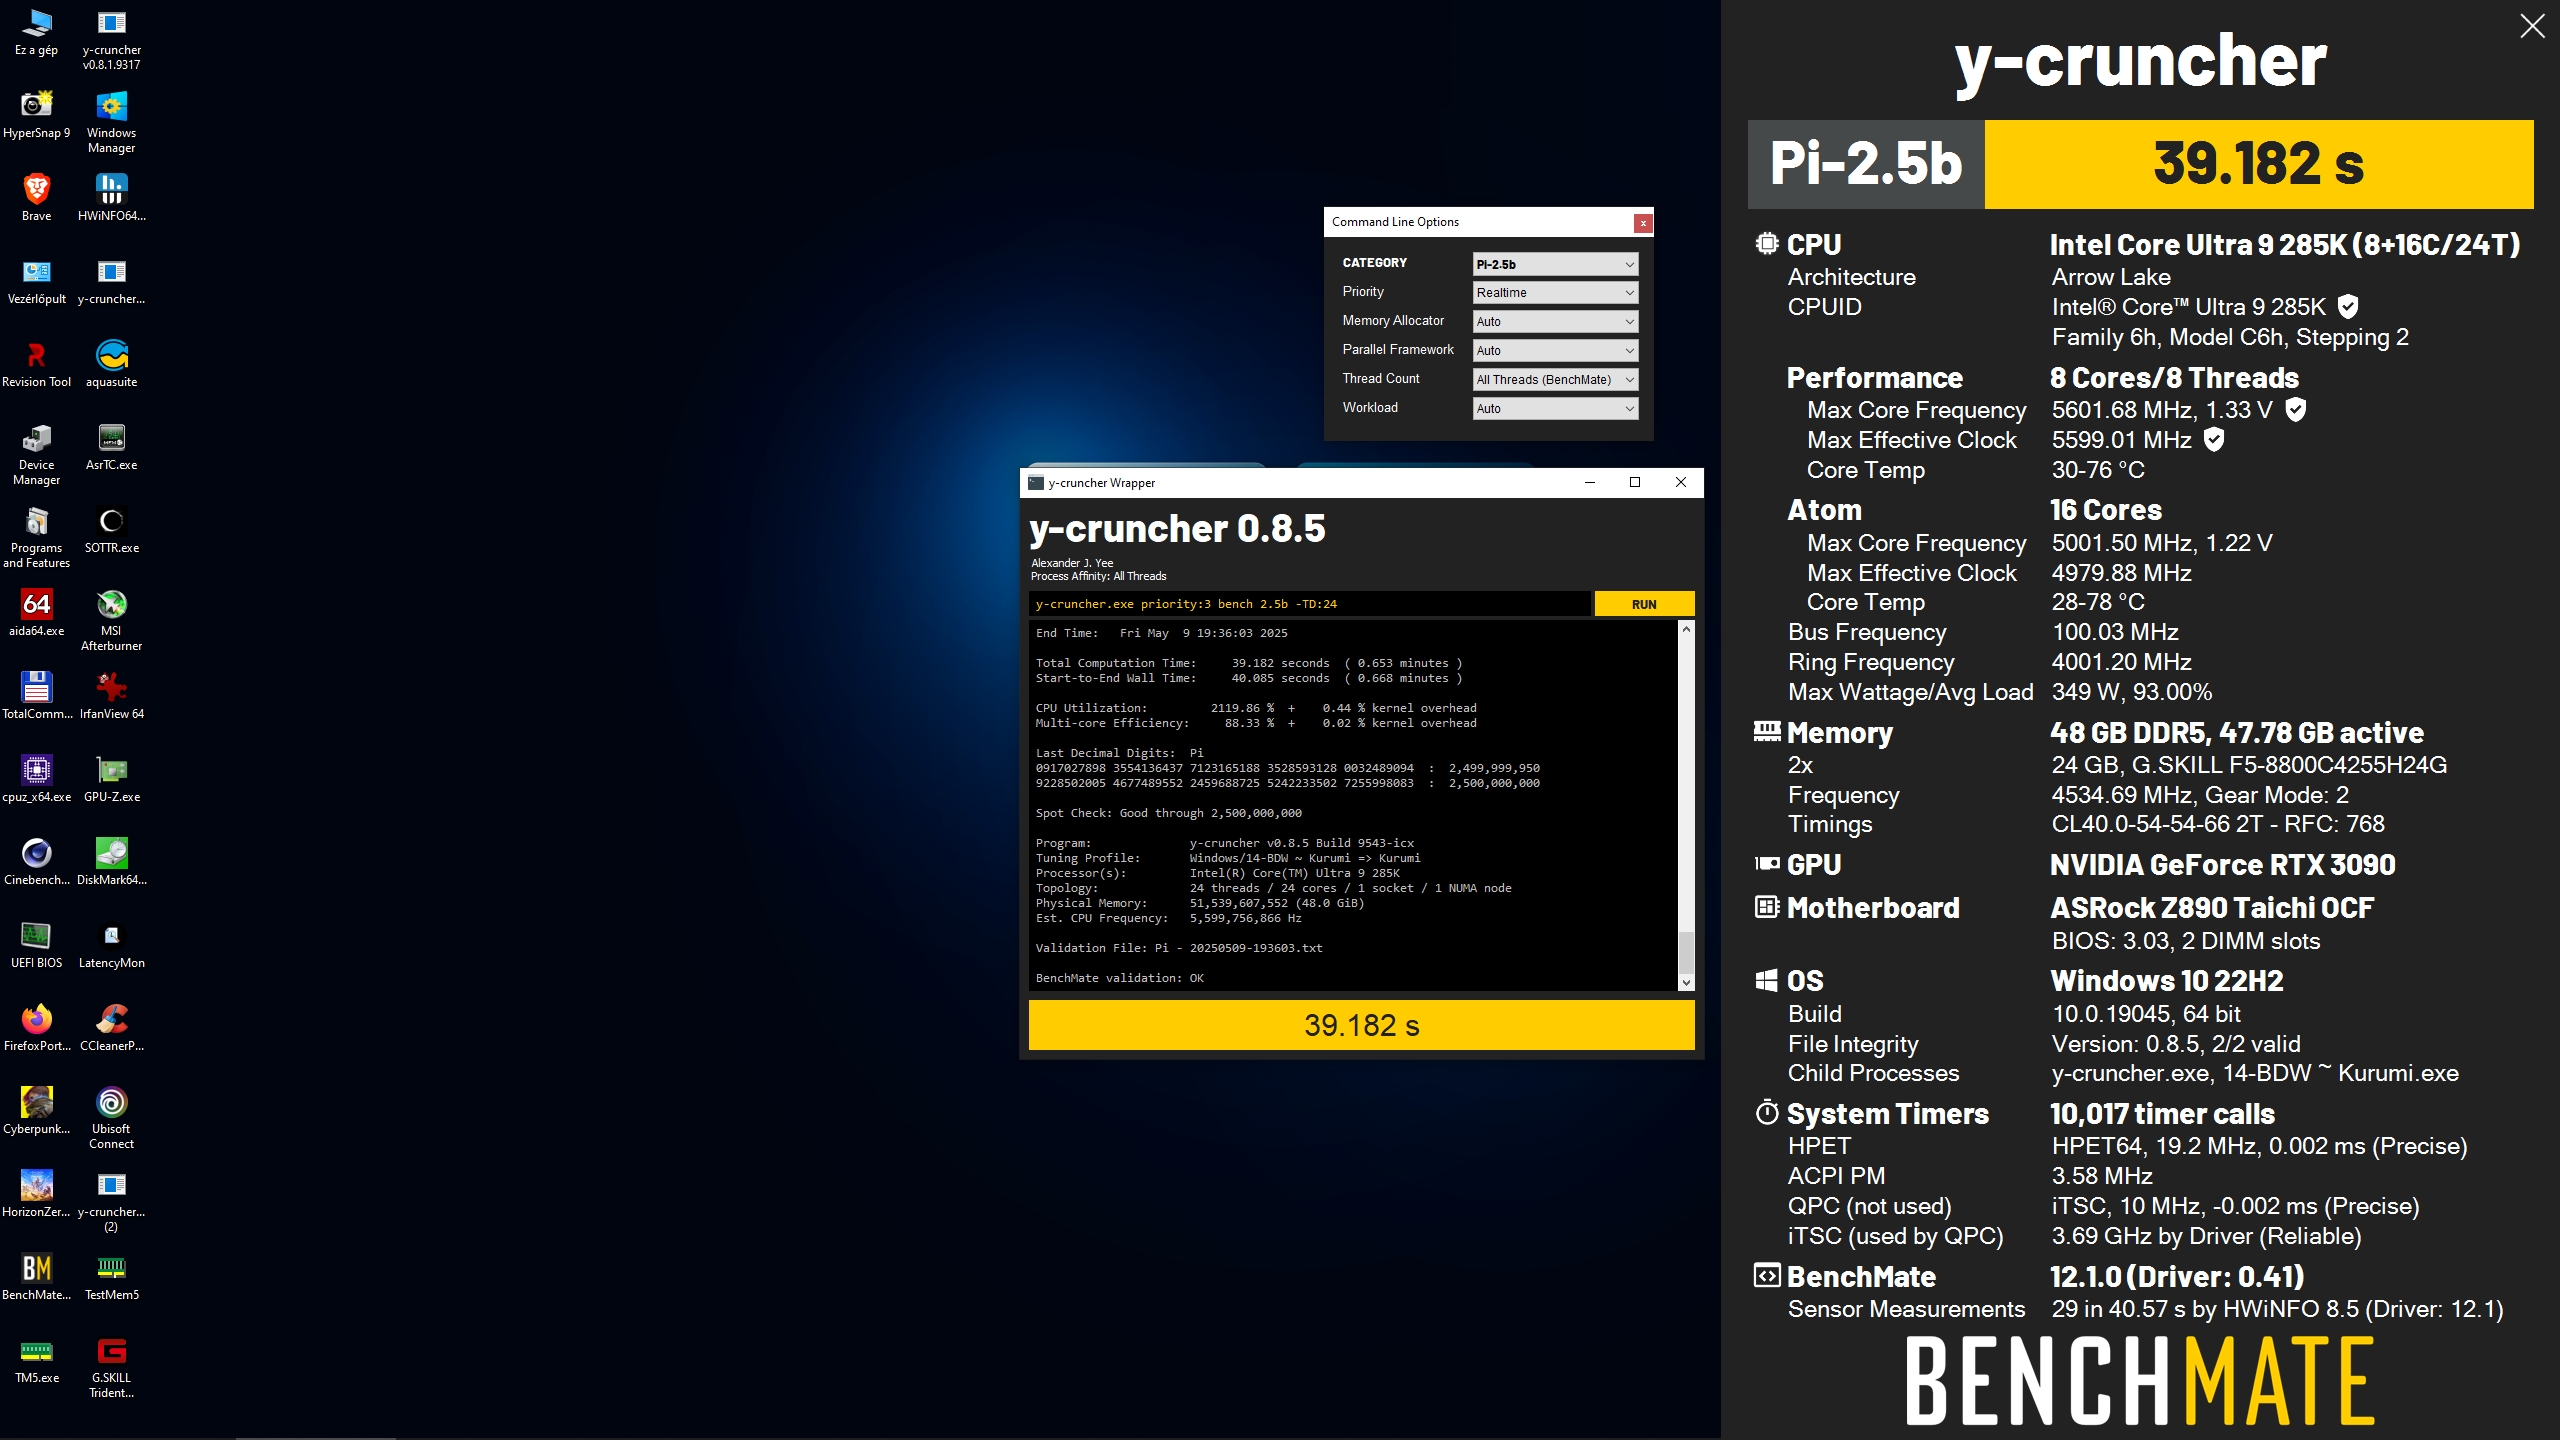Click the yellow RUN button in y-cruncher Wrapper
Screen dimensions: 2560x1440
1643,604
